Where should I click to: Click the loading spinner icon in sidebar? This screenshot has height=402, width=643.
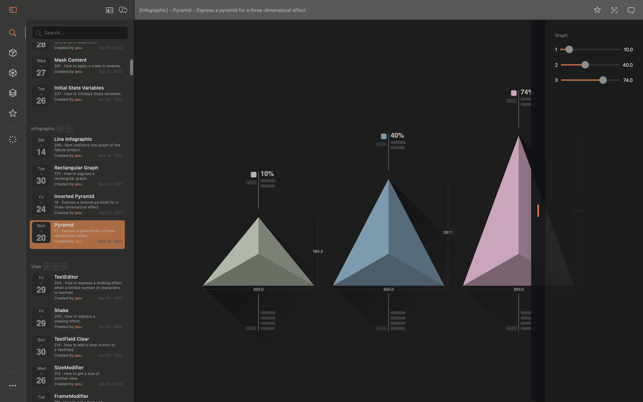click(13, 140)
